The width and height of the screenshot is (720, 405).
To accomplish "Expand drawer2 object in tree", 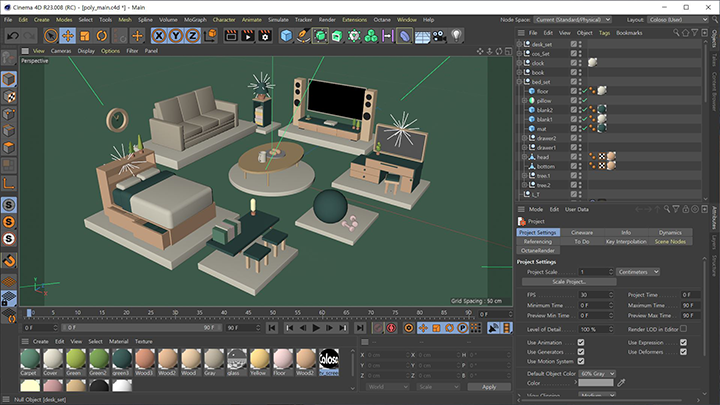I will 524,138.
